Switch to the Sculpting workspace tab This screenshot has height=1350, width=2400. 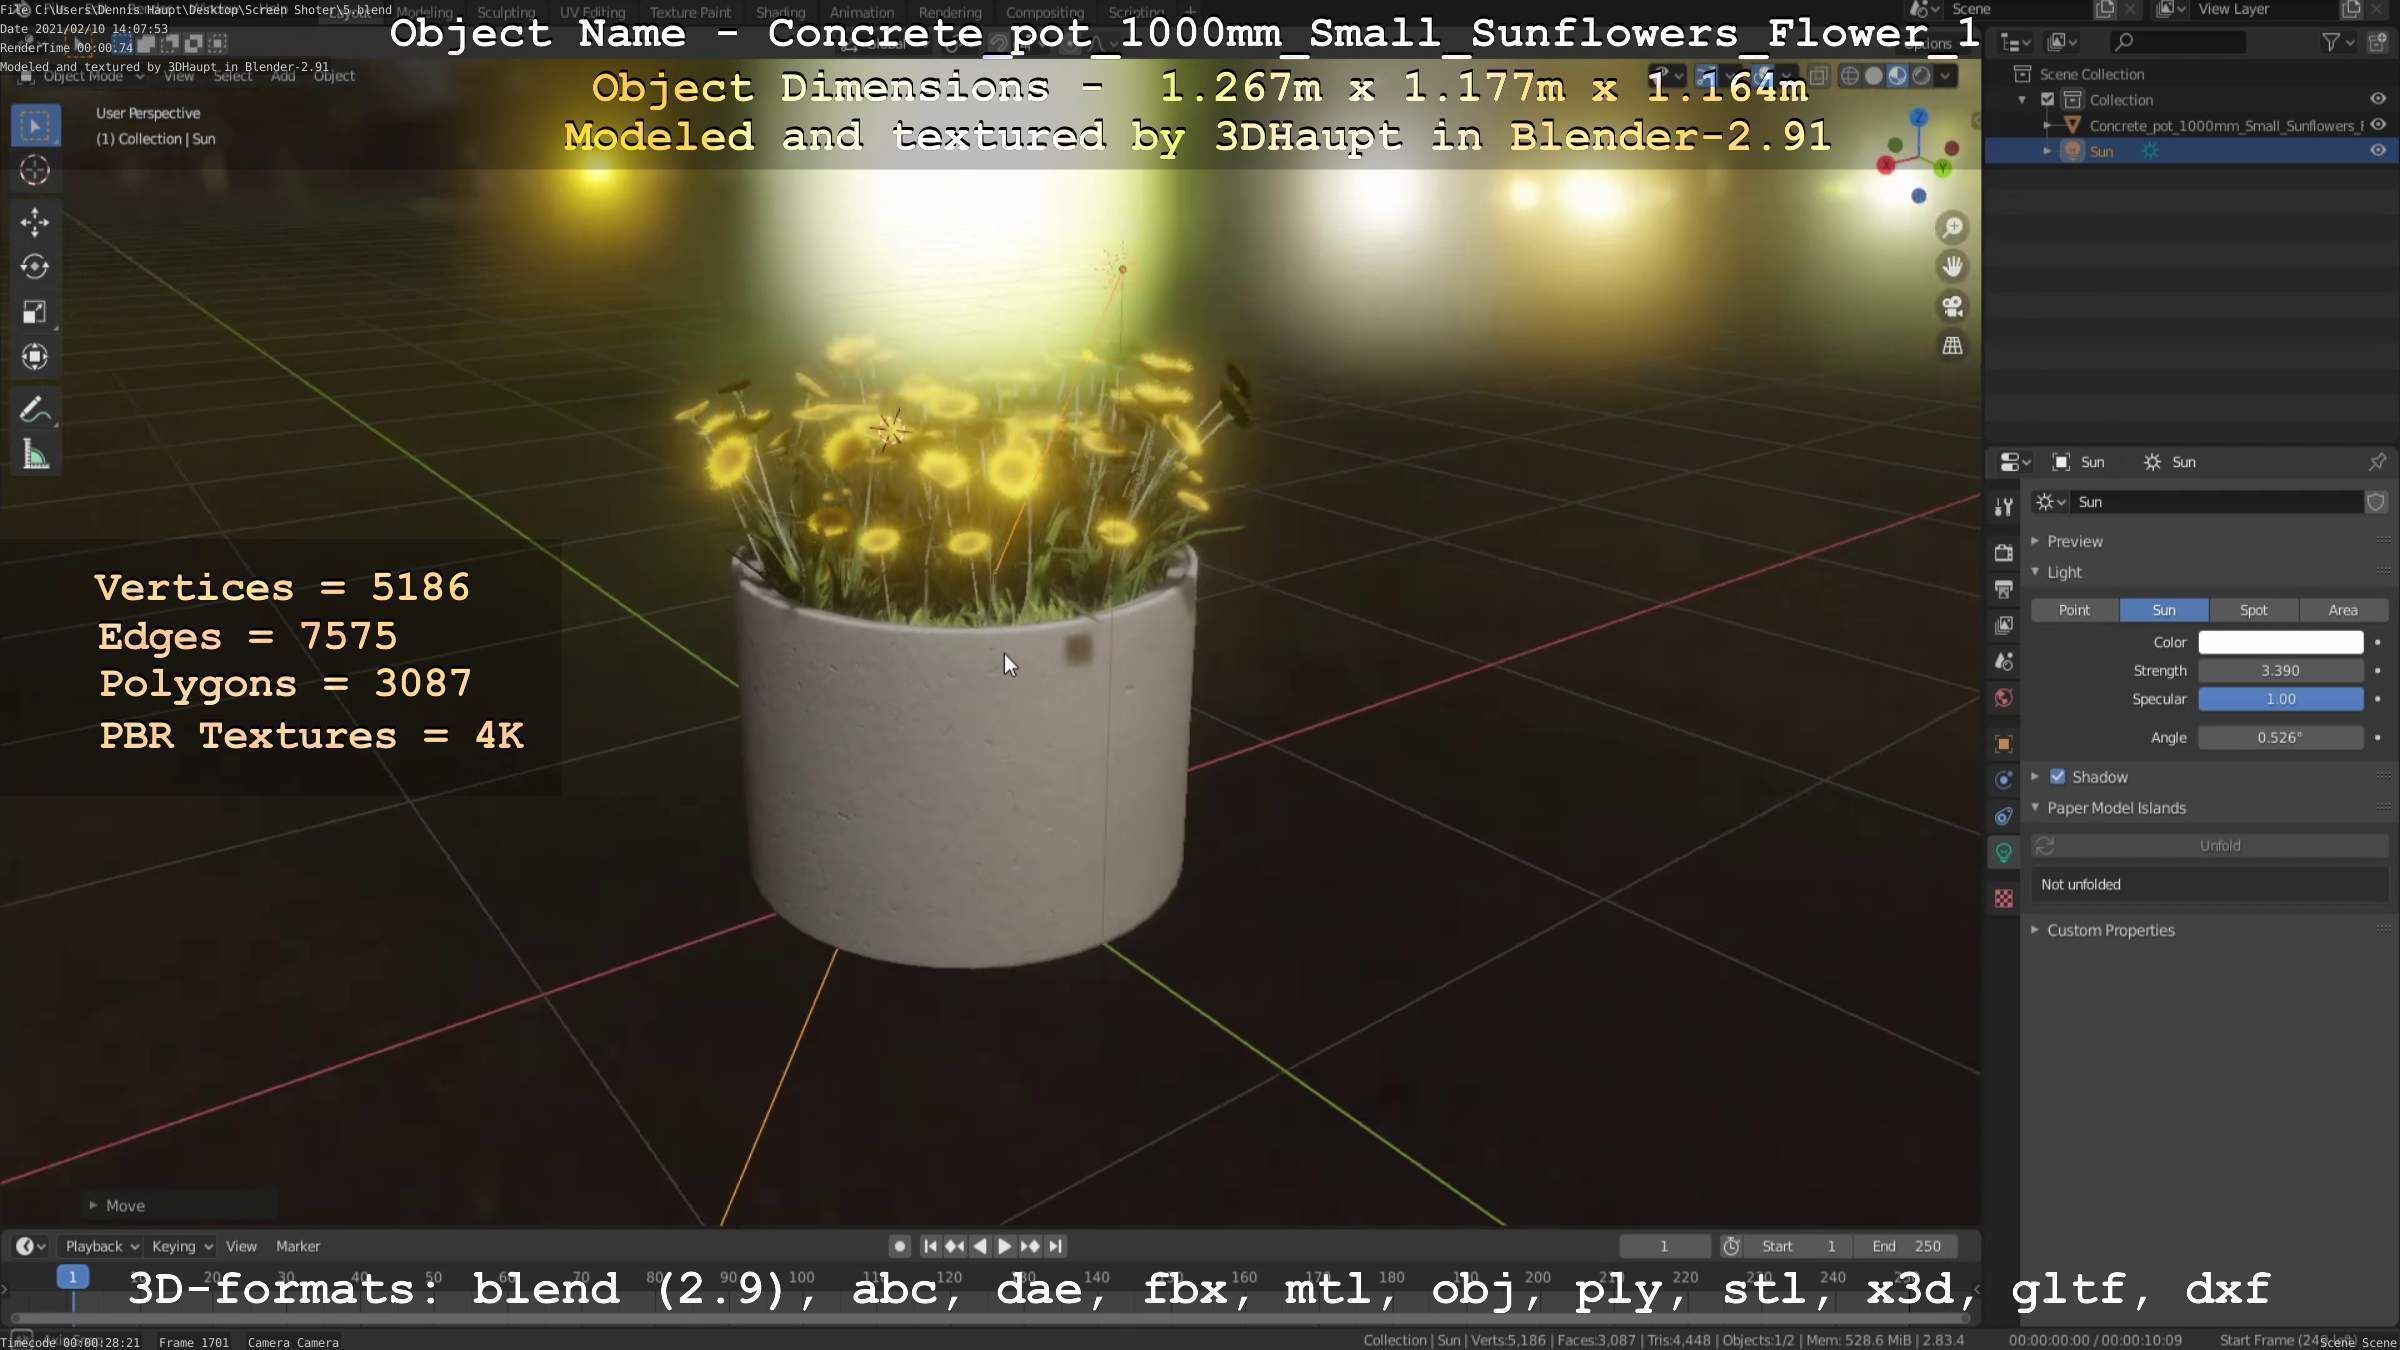tap(506, 12)
